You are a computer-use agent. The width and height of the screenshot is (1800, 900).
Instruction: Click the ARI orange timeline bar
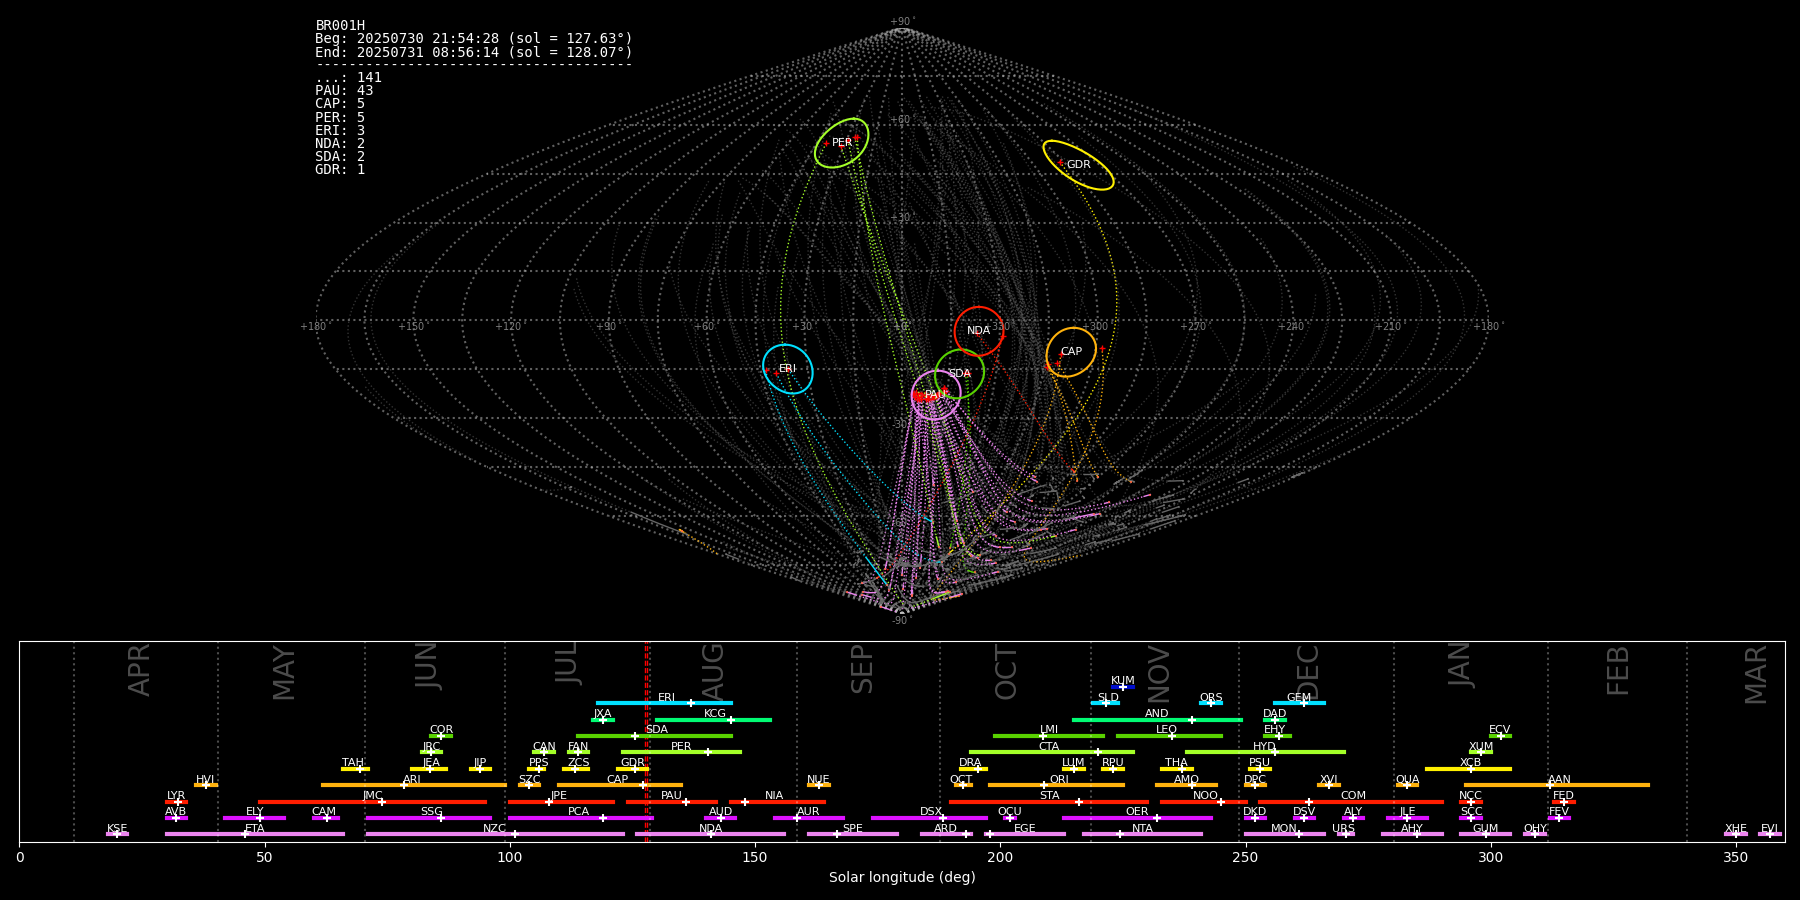[414, 785]
